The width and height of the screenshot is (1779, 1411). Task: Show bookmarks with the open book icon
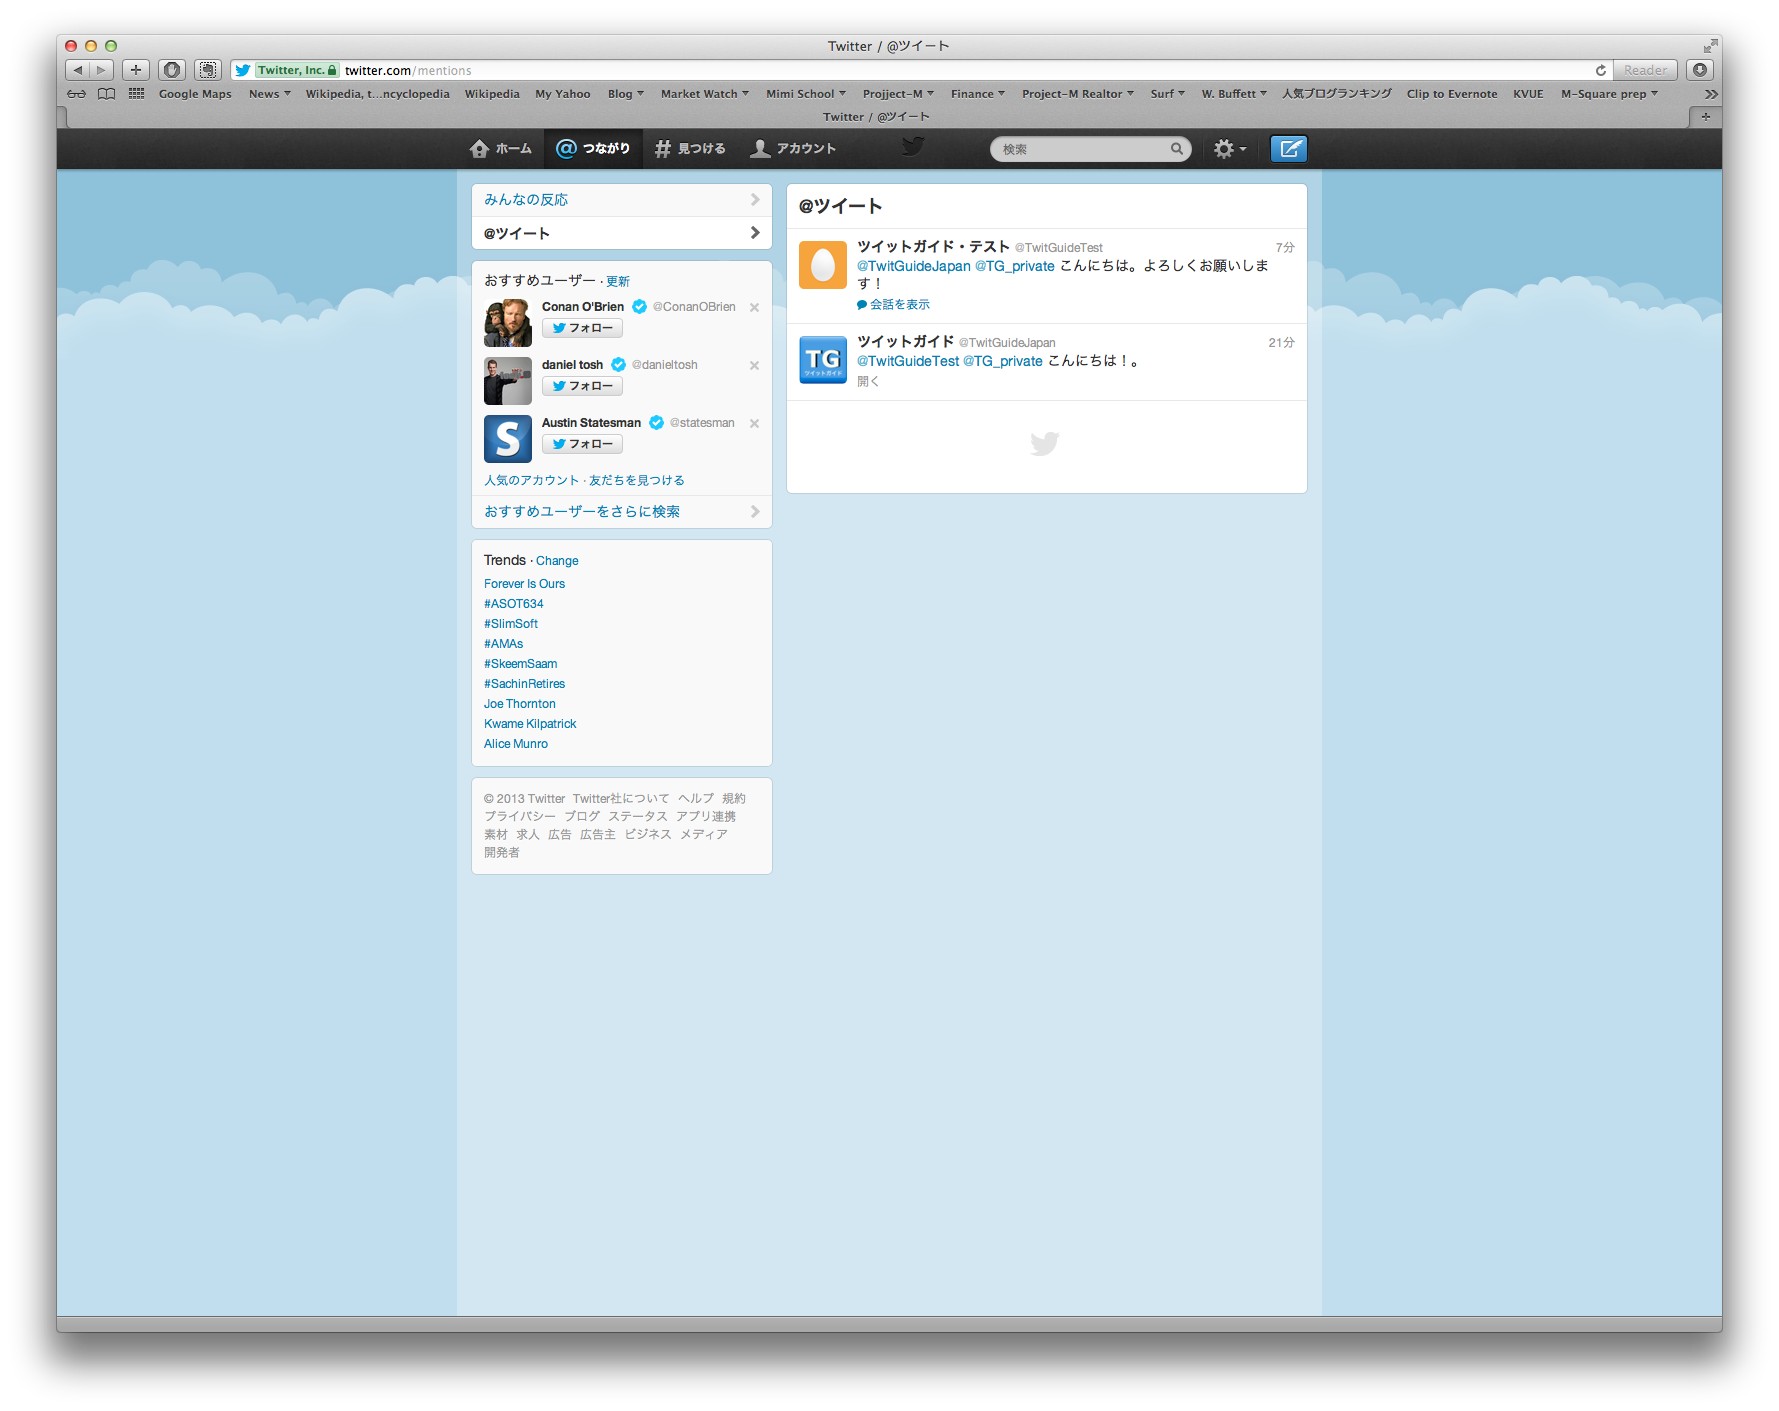tap(107, 94)
